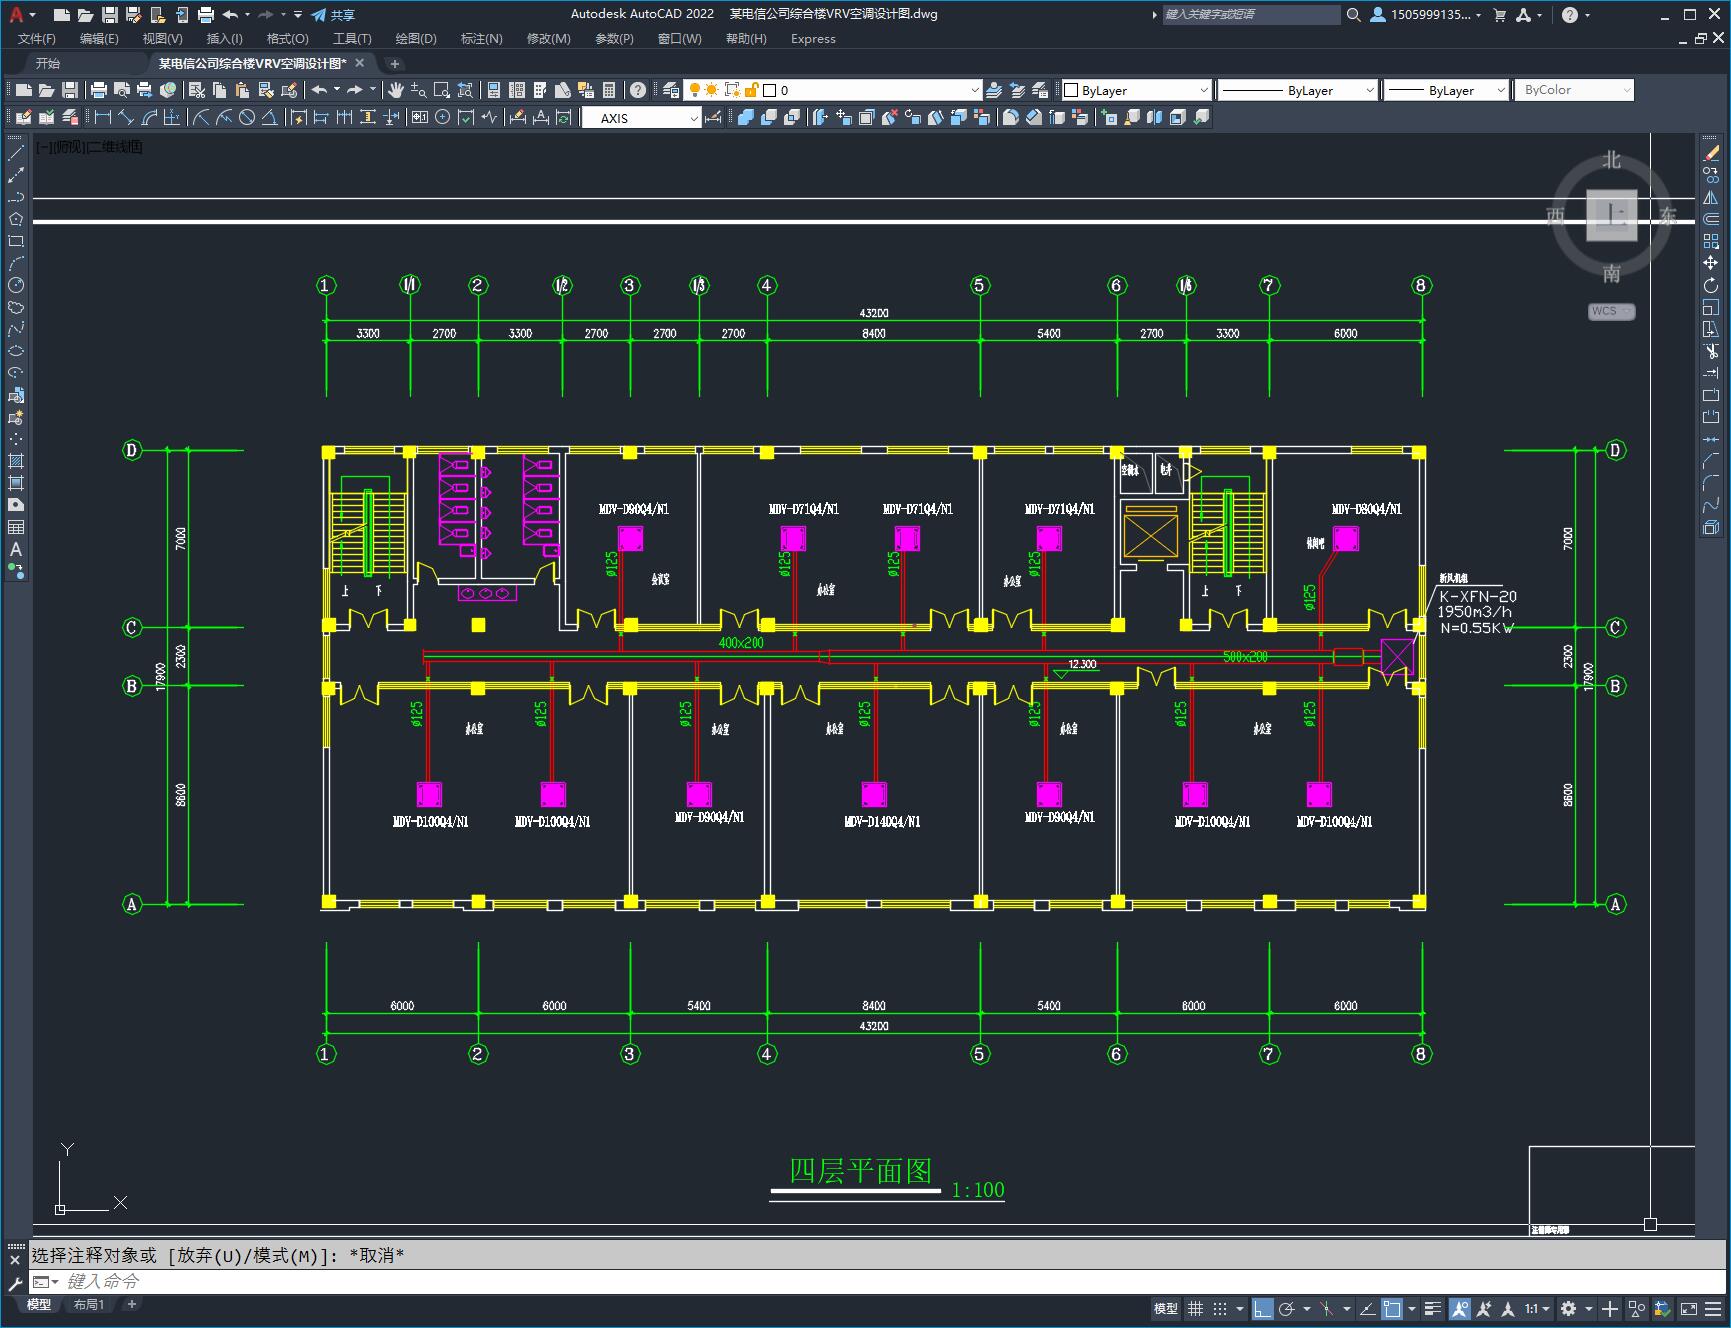
Task: Click the color swatch of layer 0
Action: [x=770, y=90]
